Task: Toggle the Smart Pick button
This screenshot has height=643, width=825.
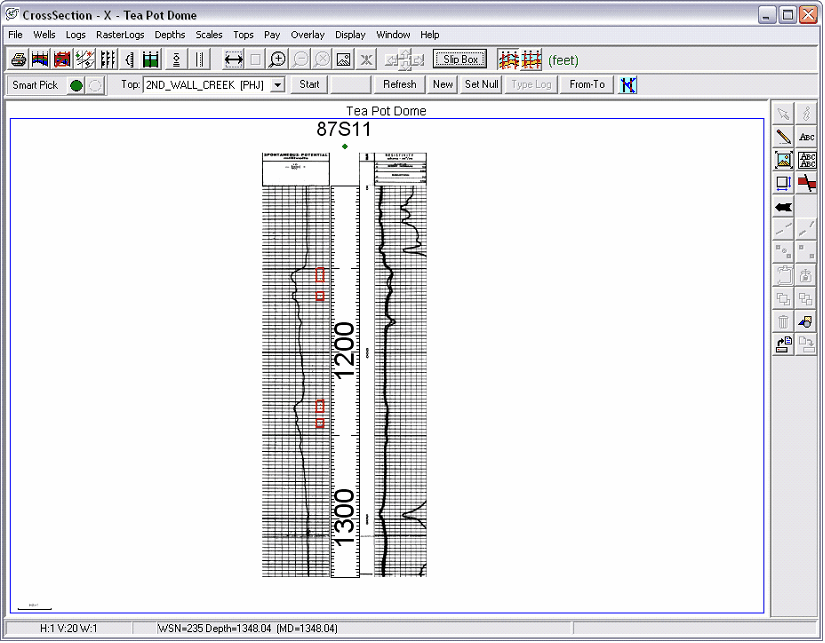Action: 35,85
